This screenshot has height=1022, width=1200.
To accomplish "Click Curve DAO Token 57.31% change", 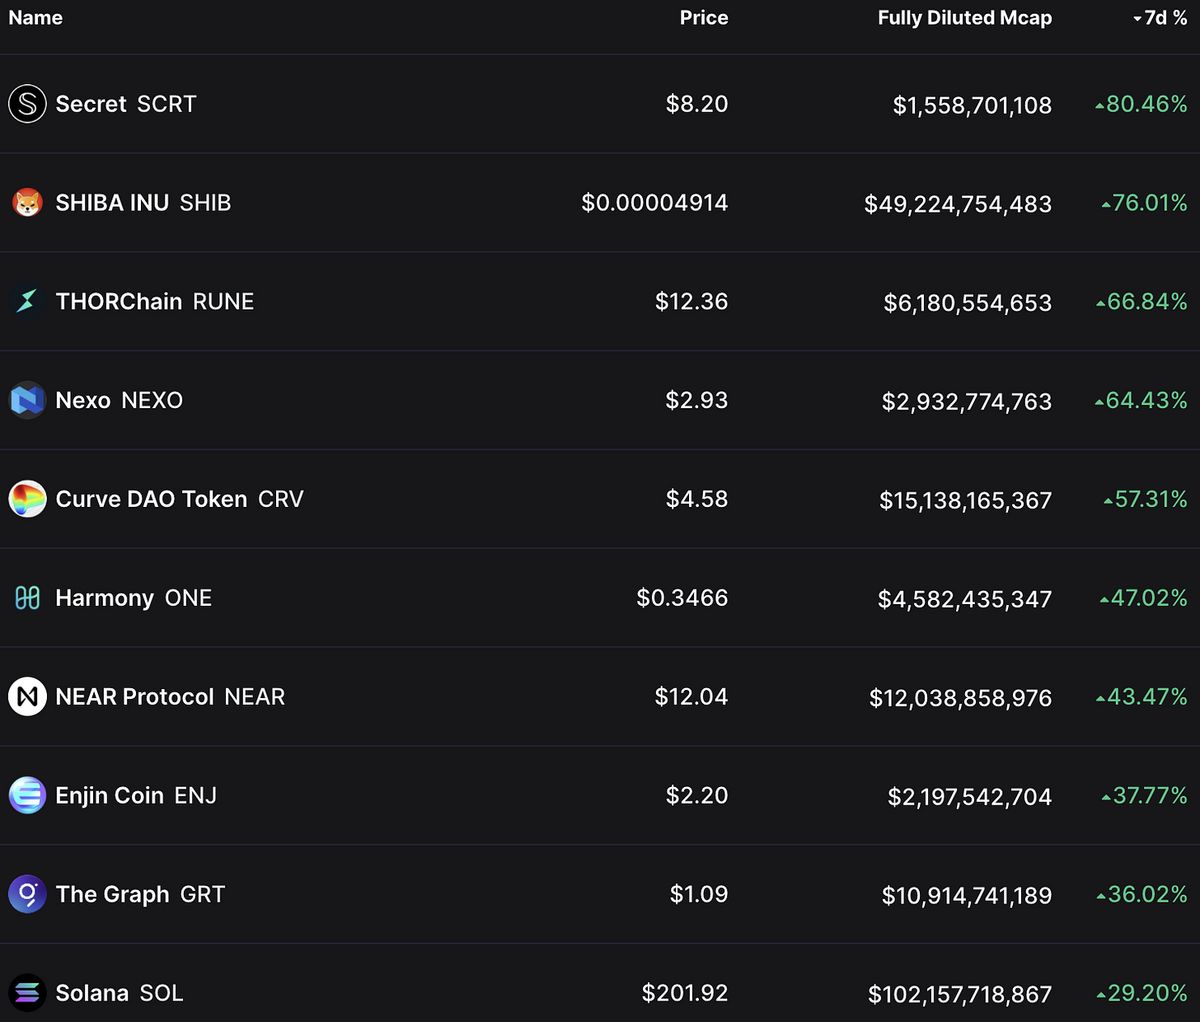I will coord(1146,499).
